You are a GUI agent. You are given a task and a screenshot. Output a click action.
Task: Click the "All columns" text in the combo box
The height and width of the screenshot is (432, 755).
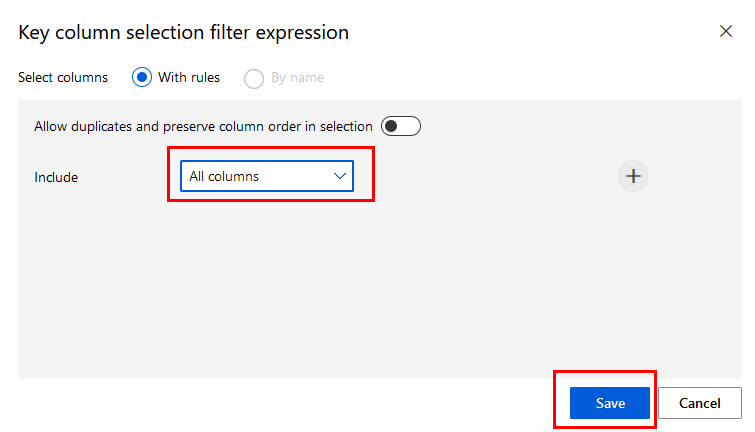224,176
